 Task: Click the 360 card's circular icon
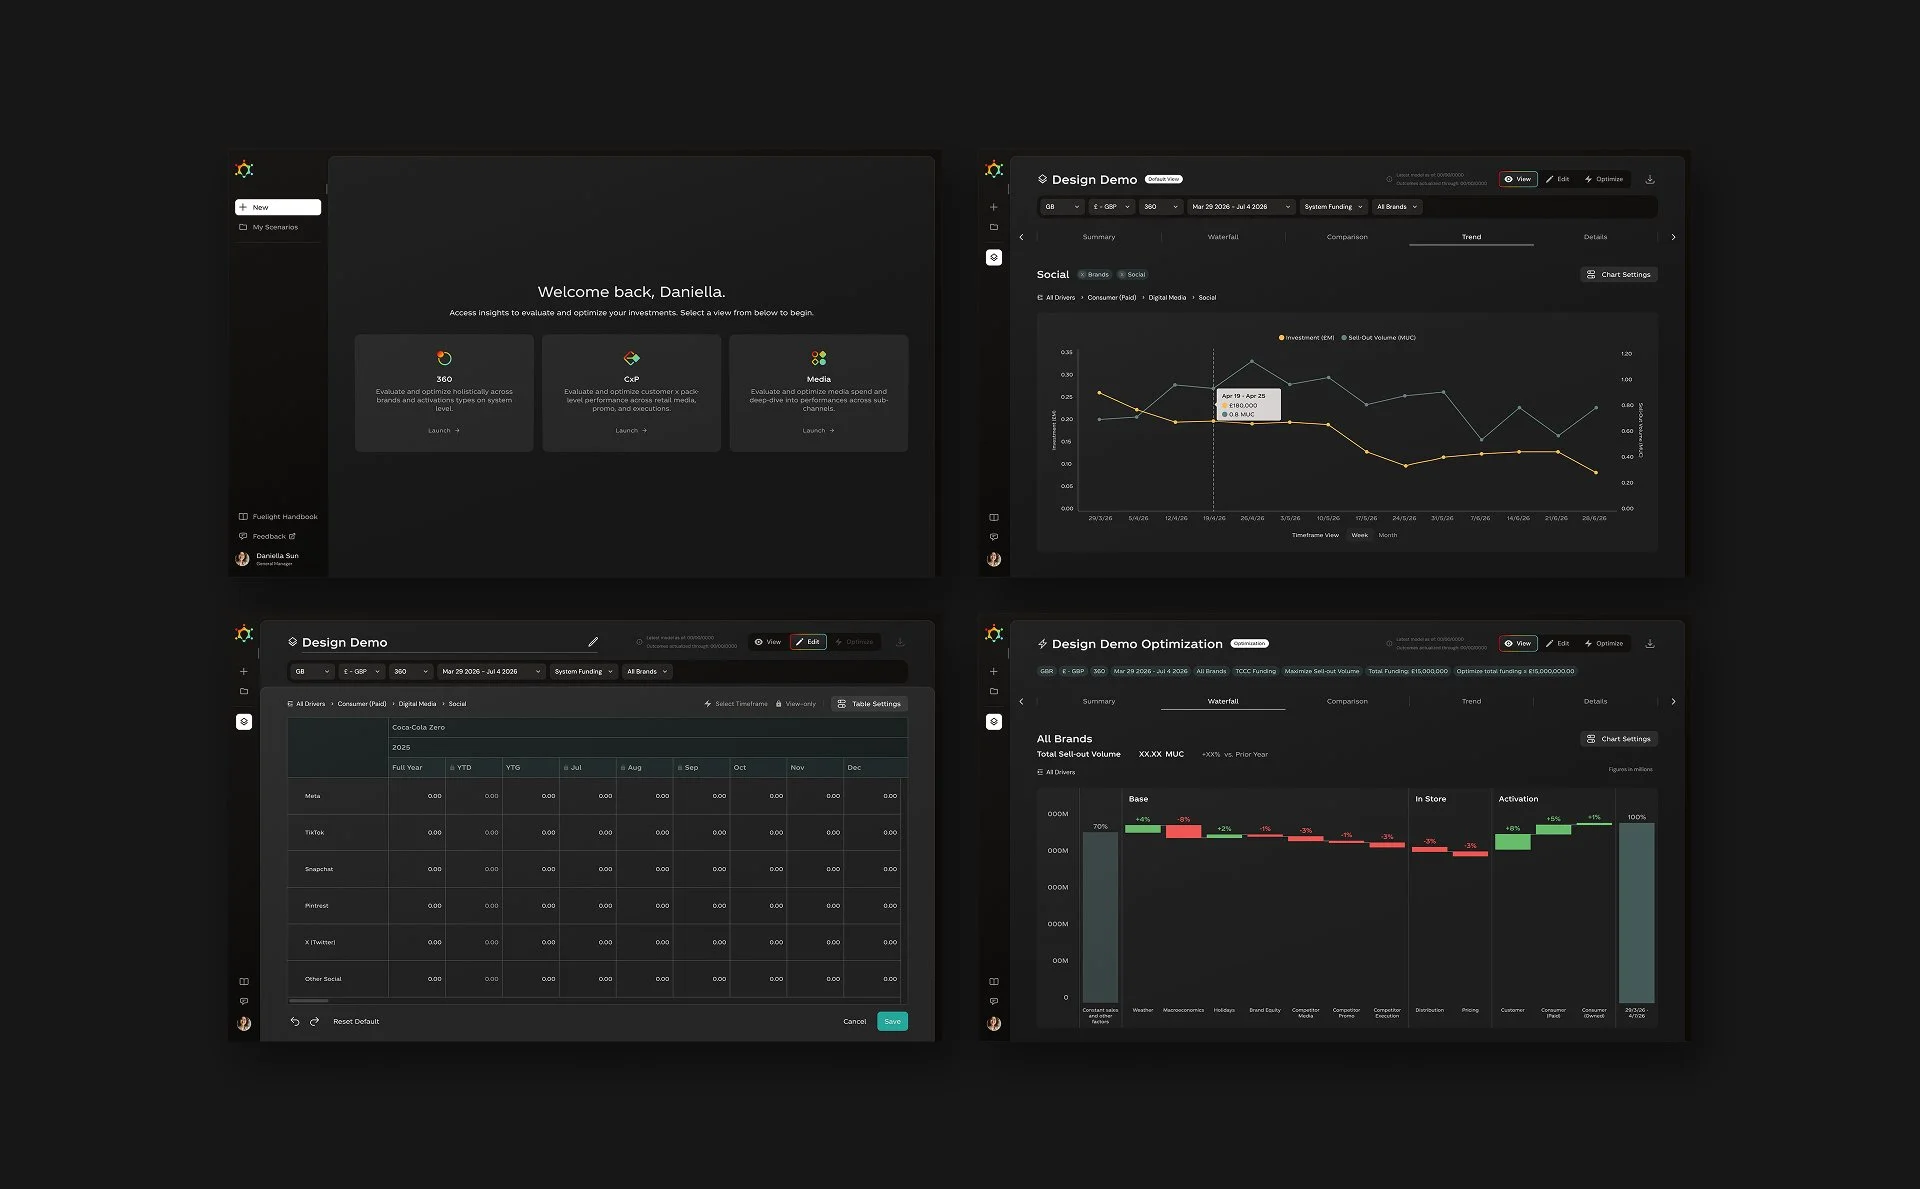[444, 358]
